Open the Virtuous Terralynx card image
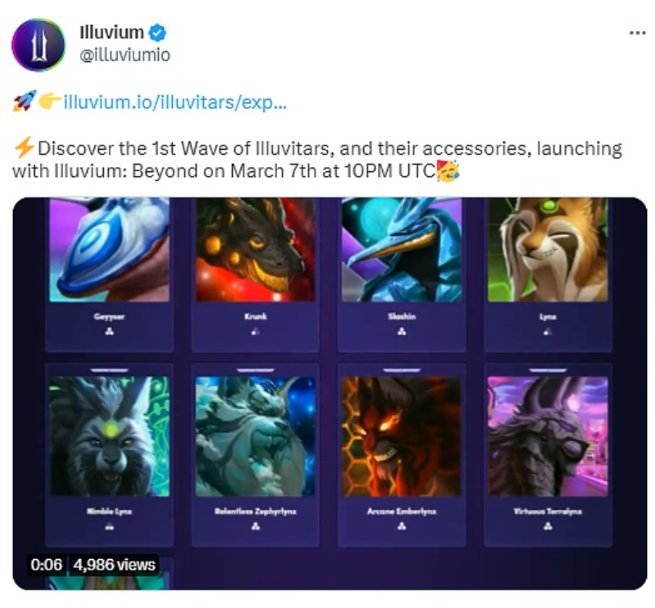The width and height of the screenshot is (655, 608). point(548,436)
